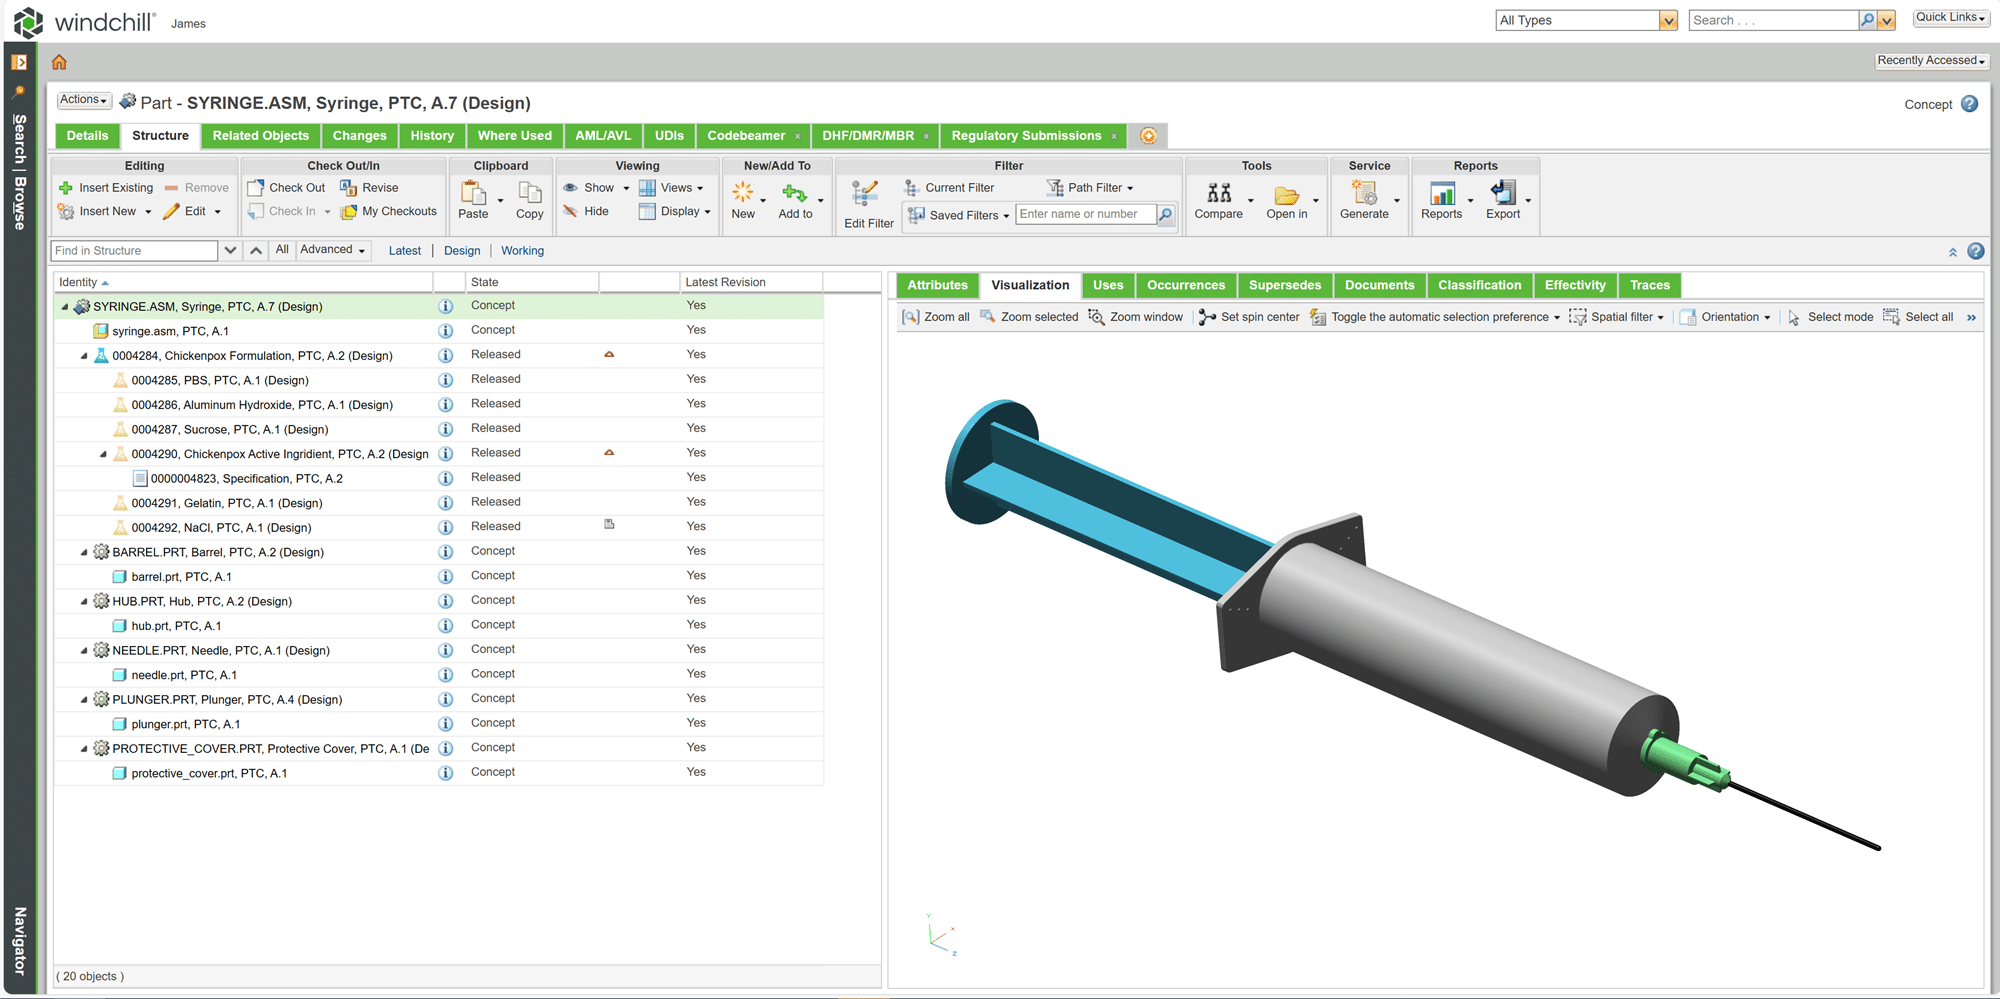Viewport: 2000px width, 999px height.
Task: Open Recently Accessed dropdown
Action: click(1931, 61)
